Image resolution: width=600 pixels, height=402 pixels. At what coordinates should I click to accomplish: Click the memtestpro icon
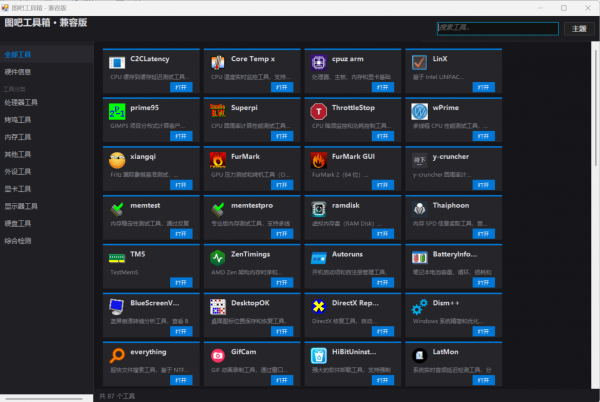[218, 209]
